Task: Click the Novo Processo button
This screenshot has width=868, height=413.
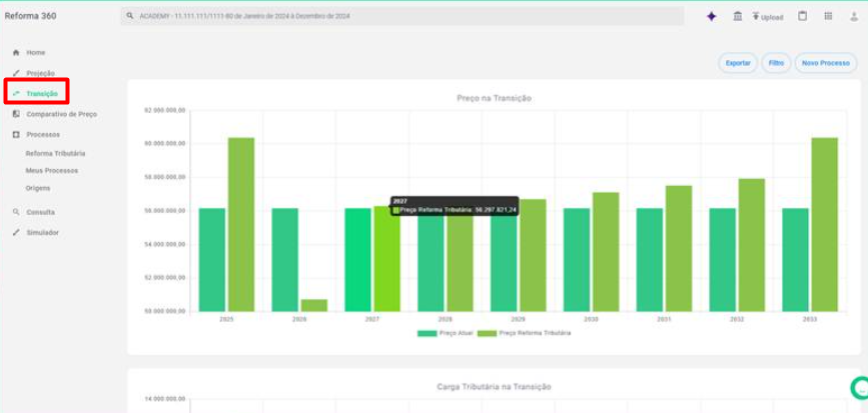Action: tap(826, 63)
